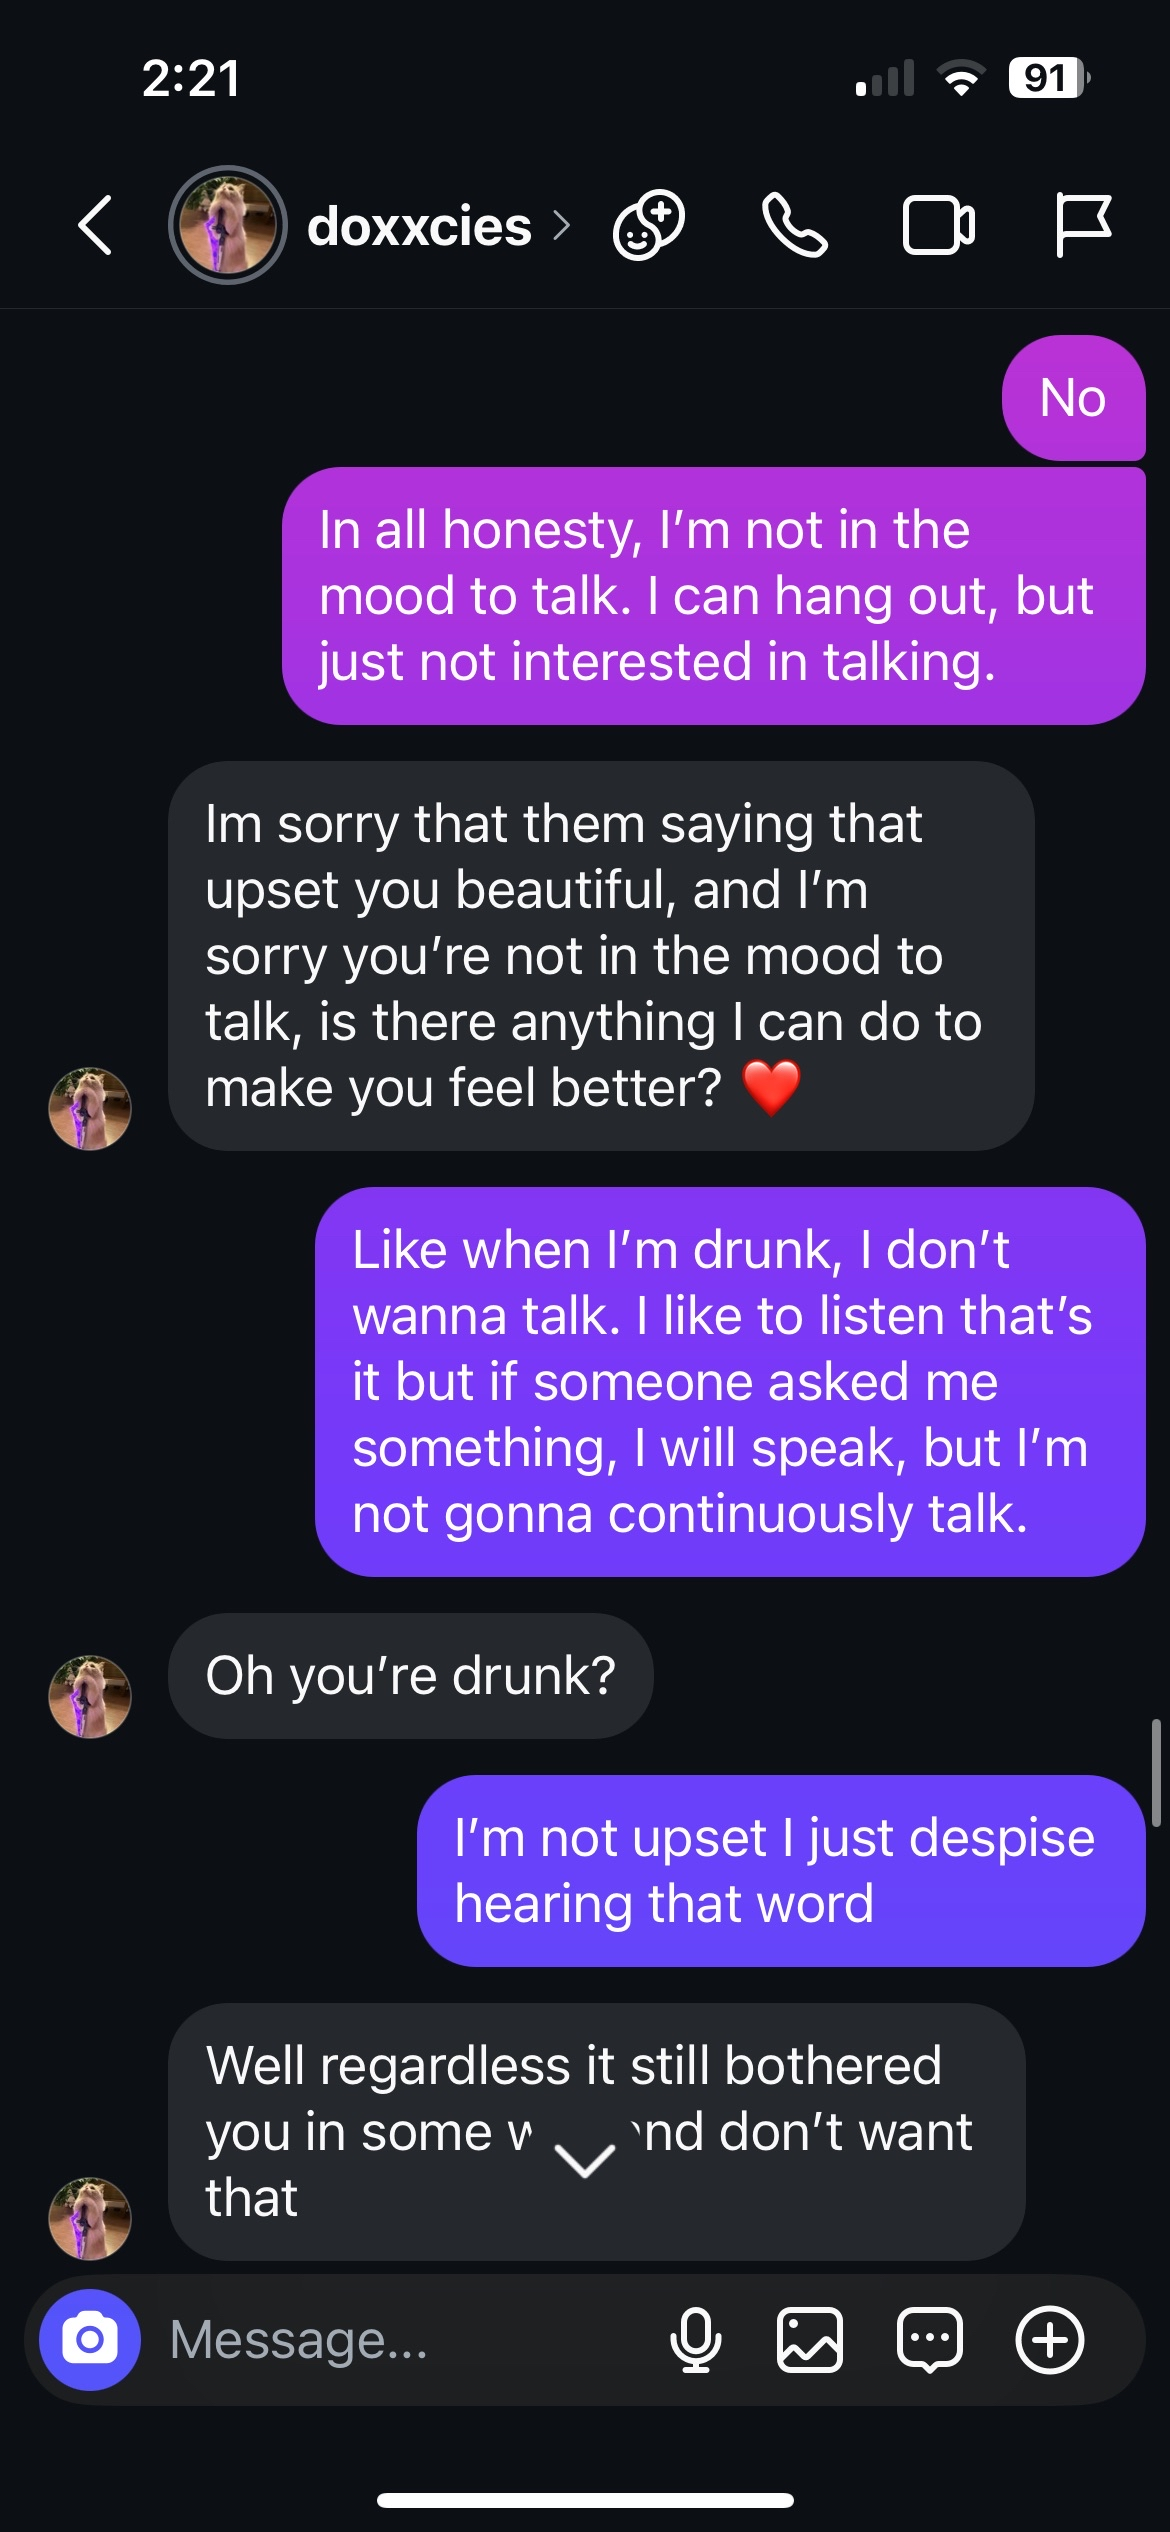The image size is (1170, 2532).
Task: Open the avatar sticker icon in header
Action: (649, 225)
